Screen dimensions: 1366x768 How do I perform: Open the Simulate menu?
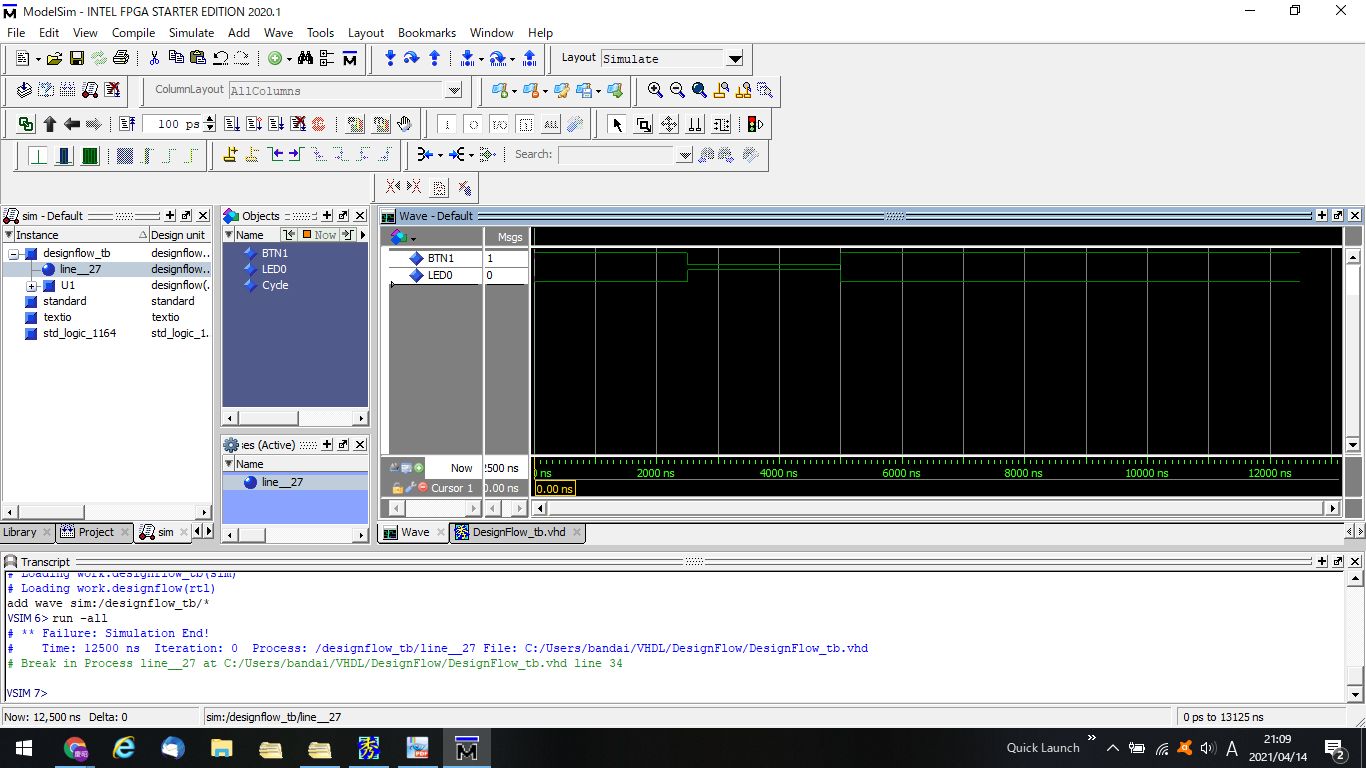191,33
